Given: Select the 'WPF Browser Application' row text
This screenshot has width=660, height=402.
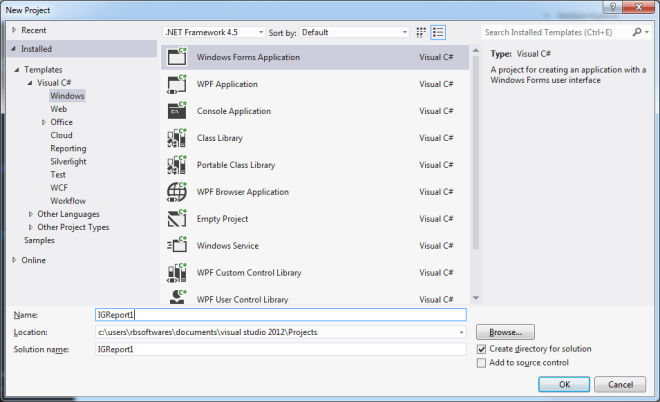Looking at the screenshot, I should click(243, 192).
